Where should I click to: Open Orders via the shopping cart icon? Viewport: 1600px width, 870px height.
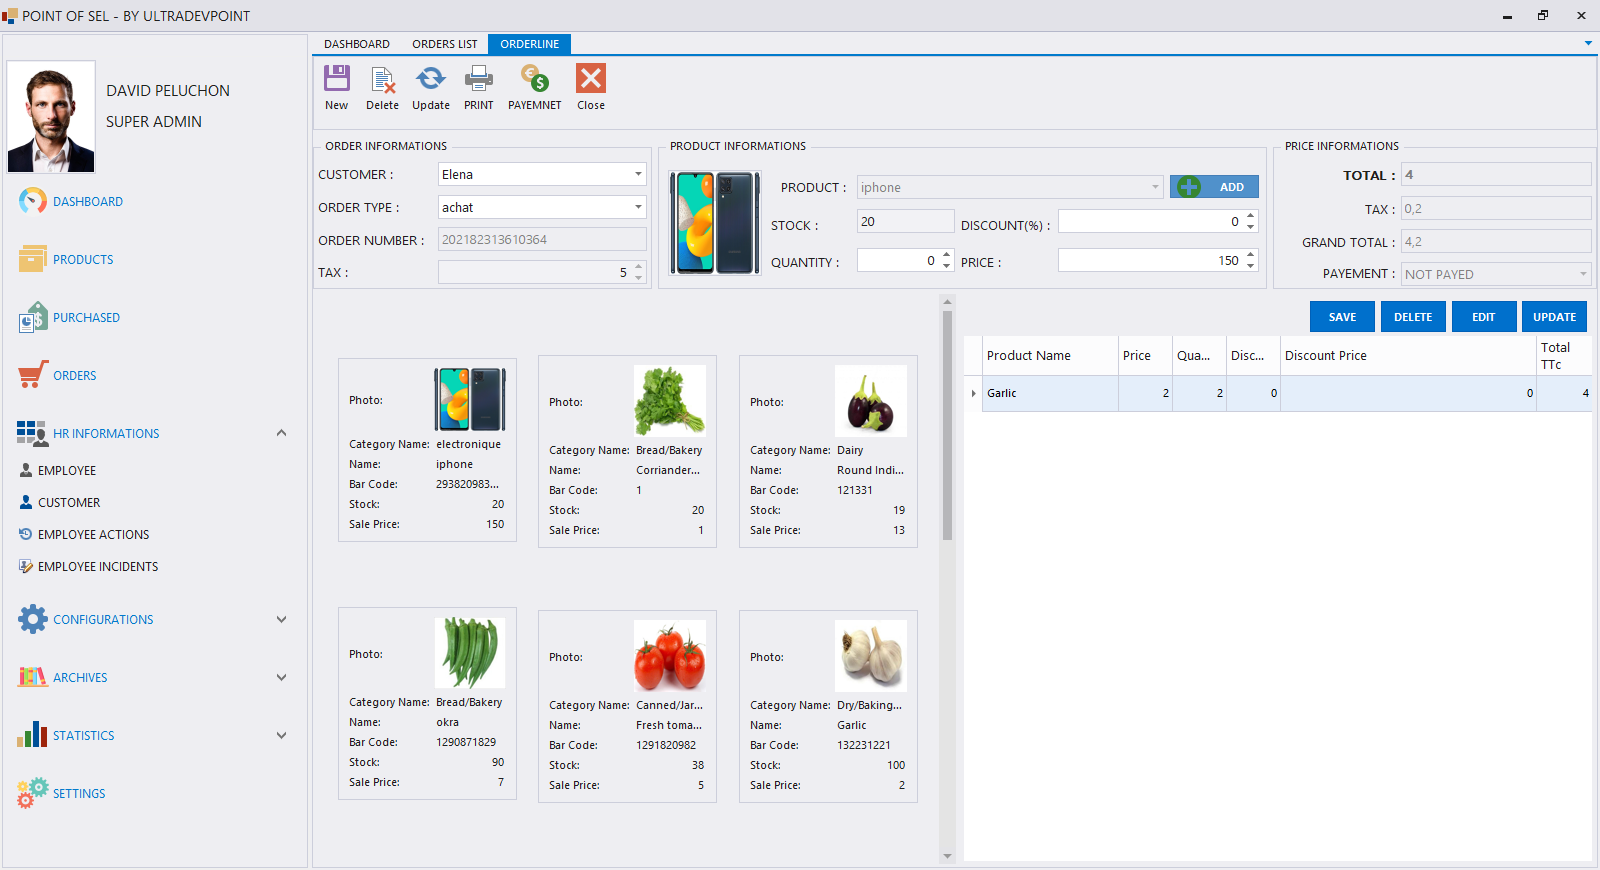coord(33,375)
